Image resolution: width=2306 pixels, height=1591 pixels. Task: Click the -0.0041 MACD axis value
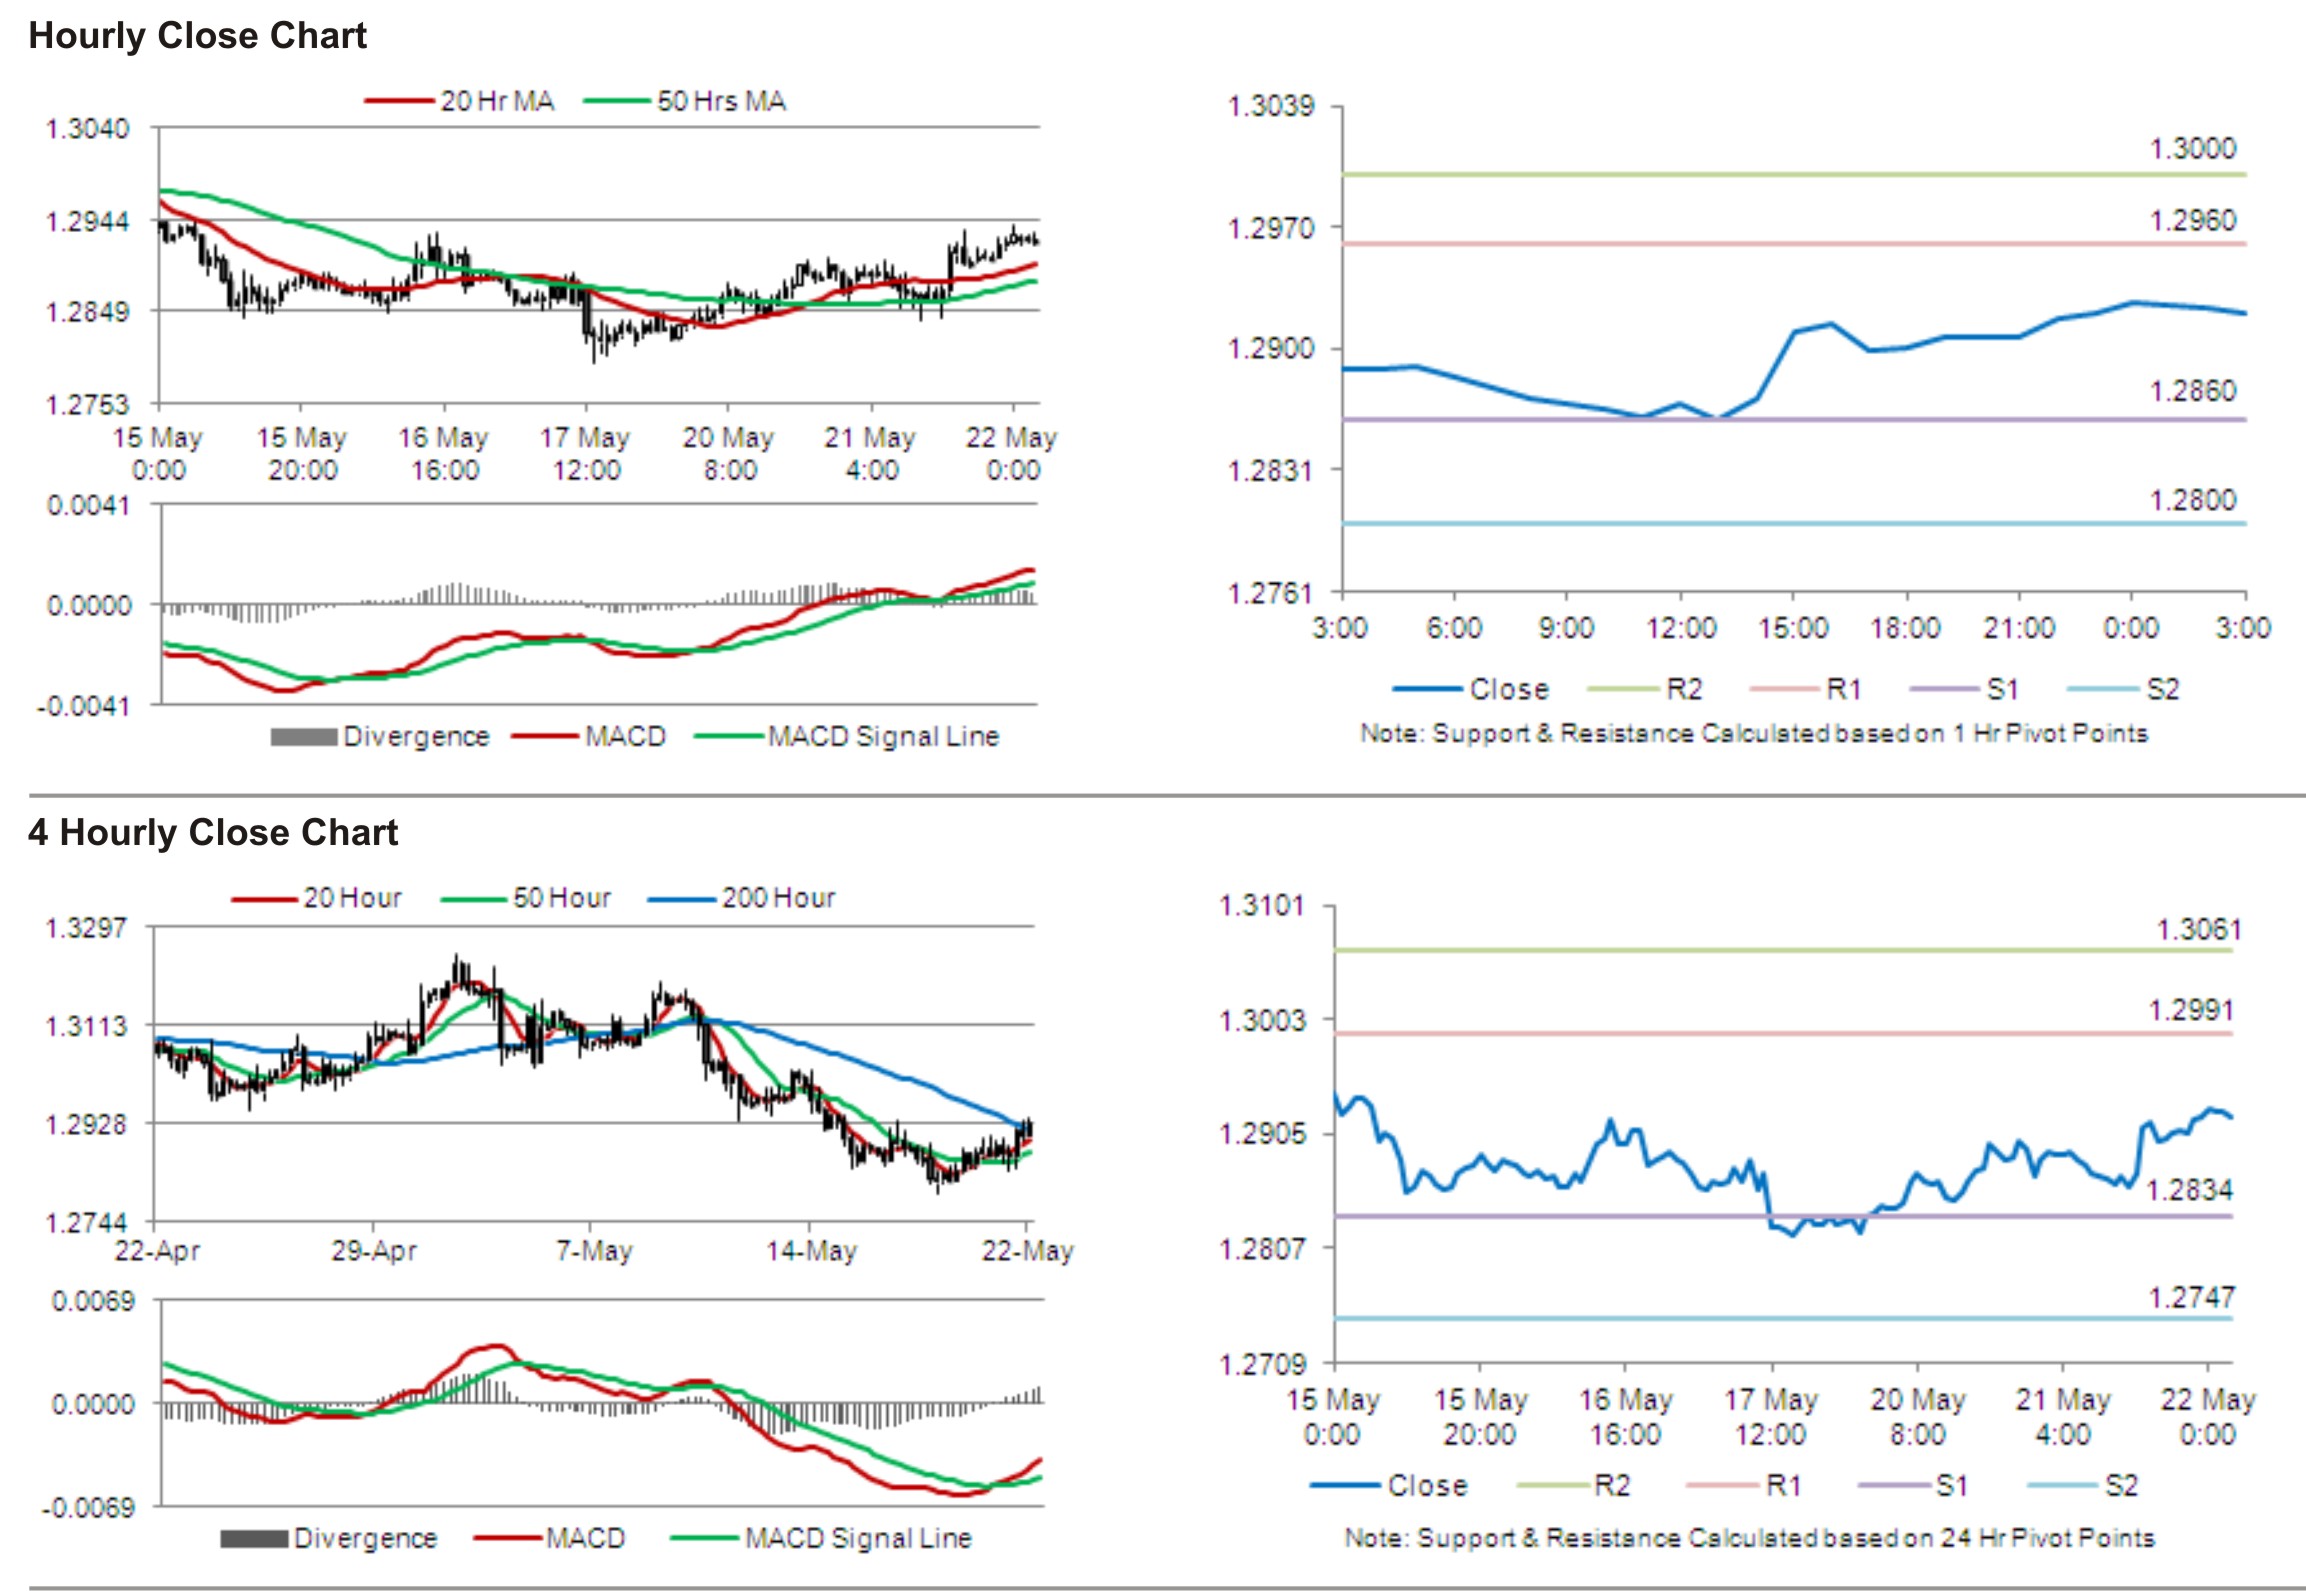(x=84, y=706)
